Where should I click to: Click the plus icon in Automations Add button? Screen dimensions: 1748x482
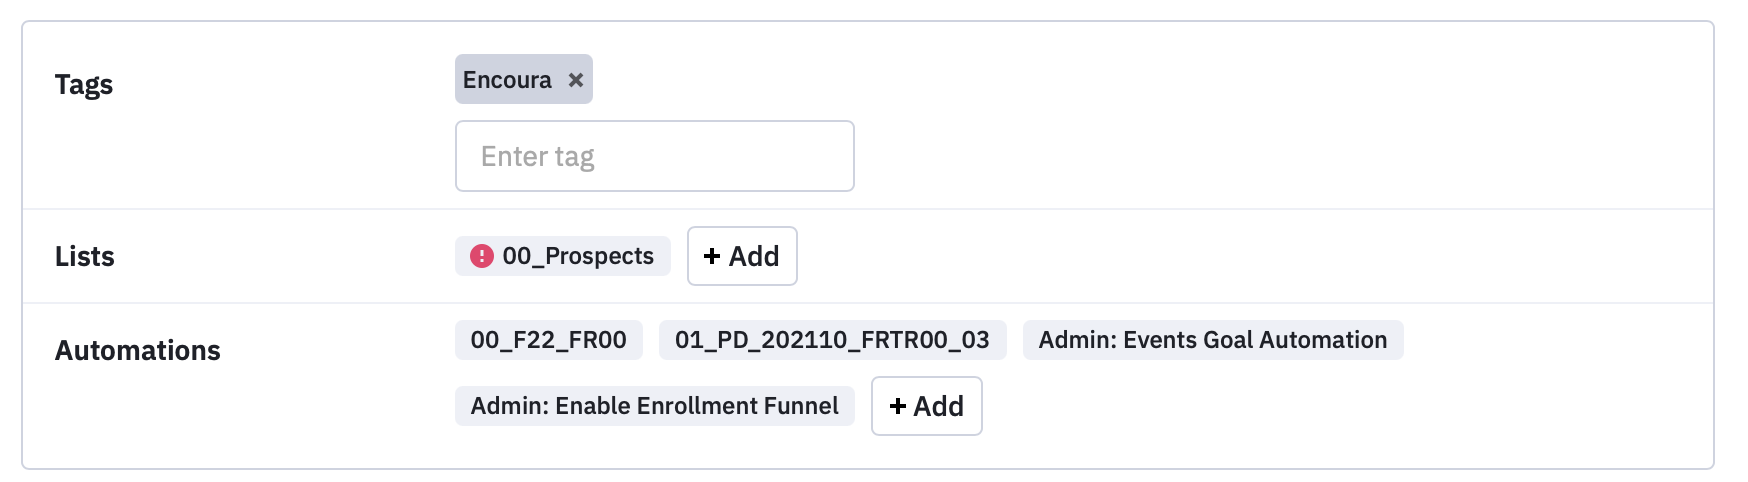point(897,406)
